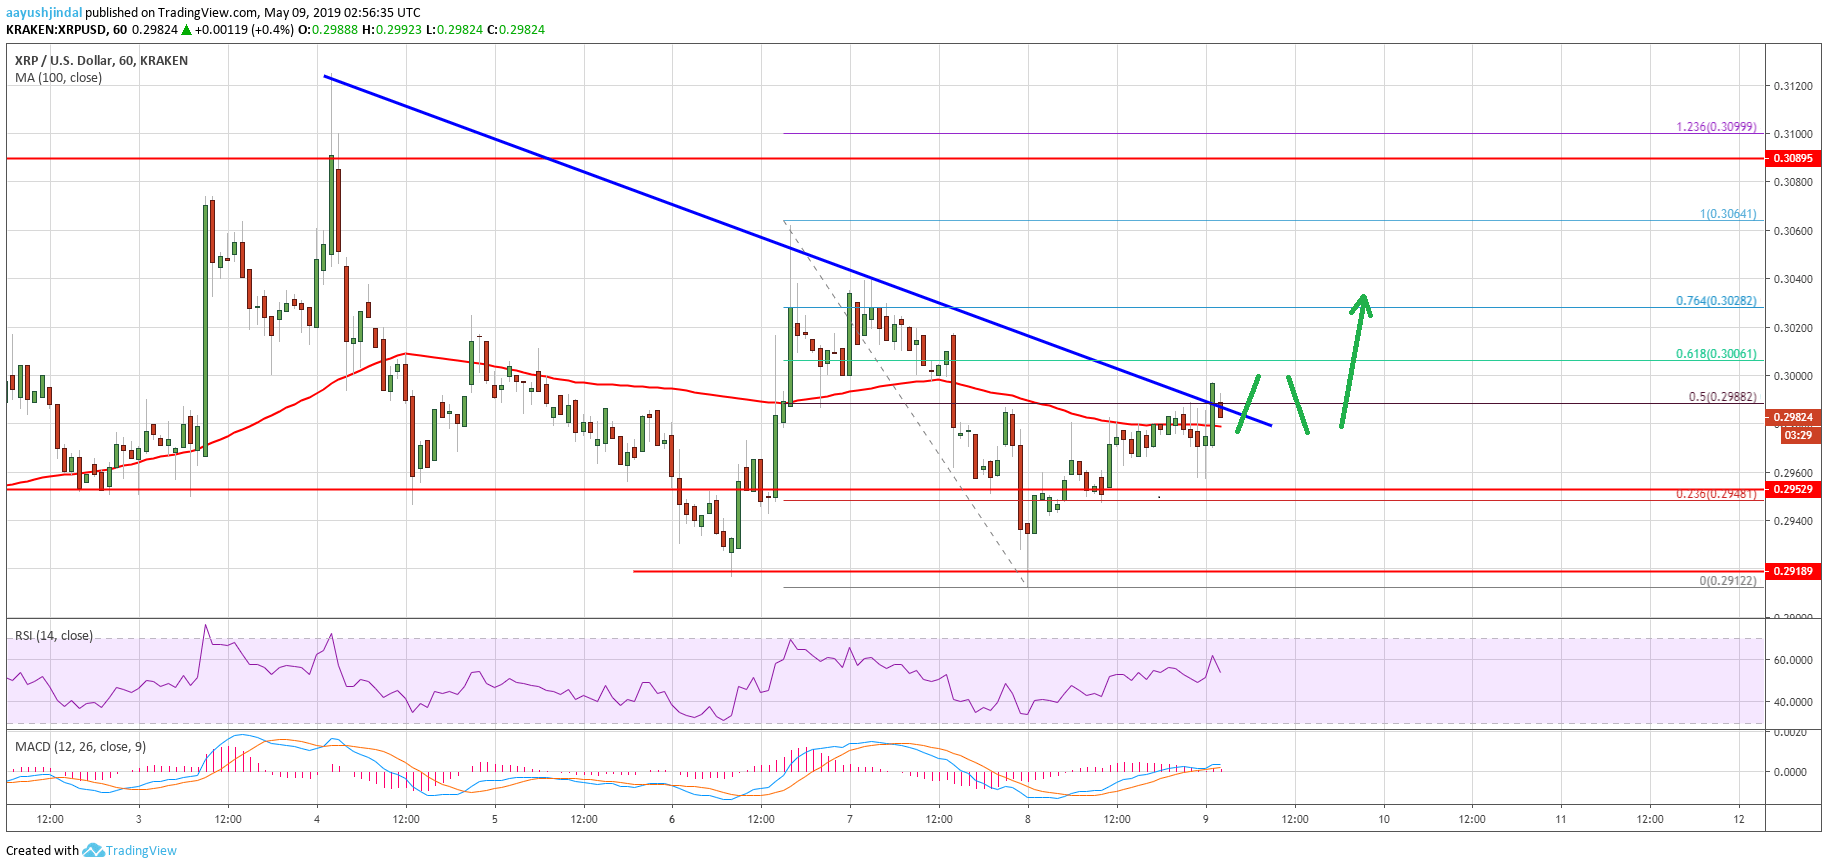Click the 0.31200 price axis tick

pyautogui.click(x=1792, y=86)
